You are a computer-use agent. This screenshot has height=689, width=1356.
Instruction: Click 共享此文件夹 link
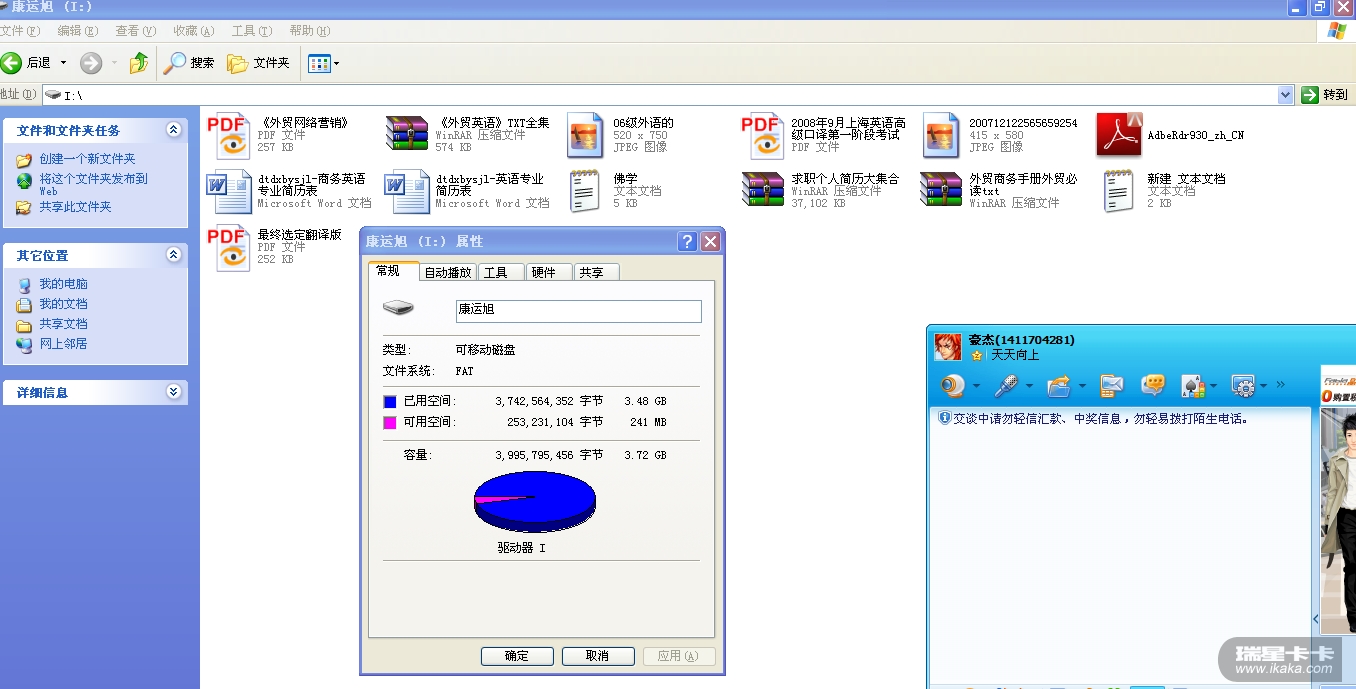pyautogui.click(x=75, y=207)
